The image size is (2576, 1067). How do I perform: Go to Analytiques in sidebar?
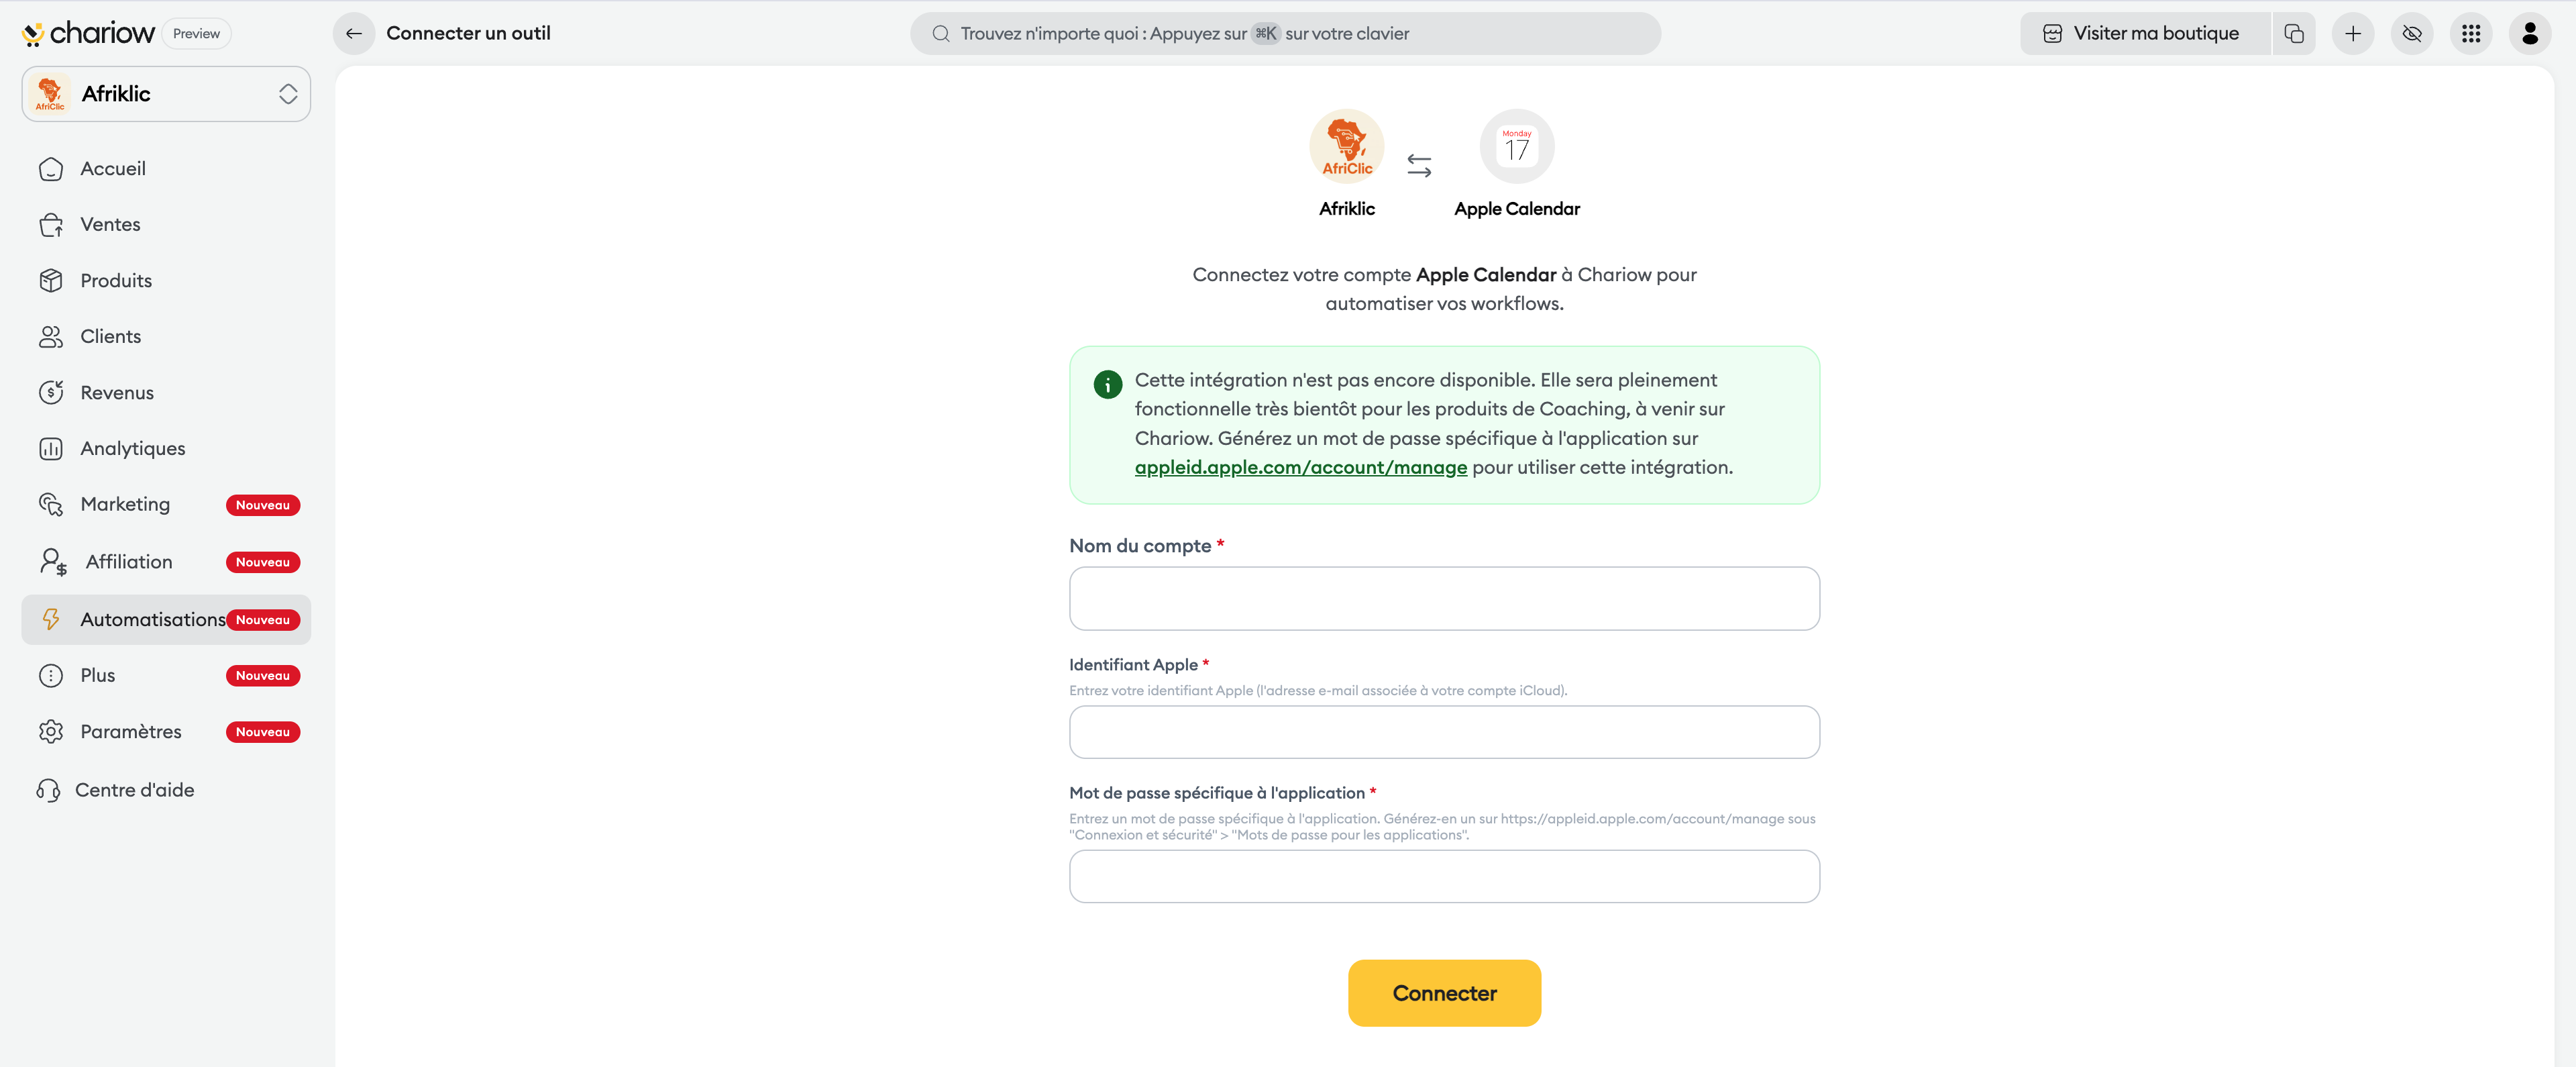click(x=133, y=449)
